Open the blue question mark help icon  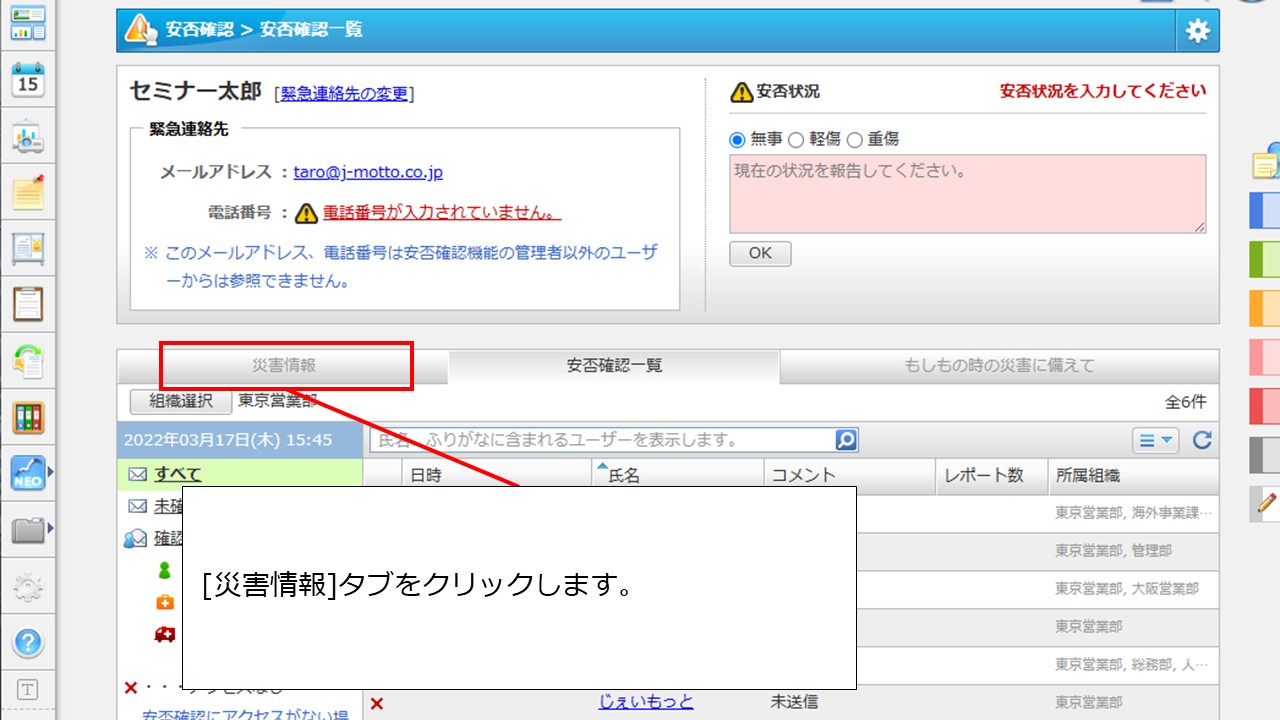(x=28, y=643)
